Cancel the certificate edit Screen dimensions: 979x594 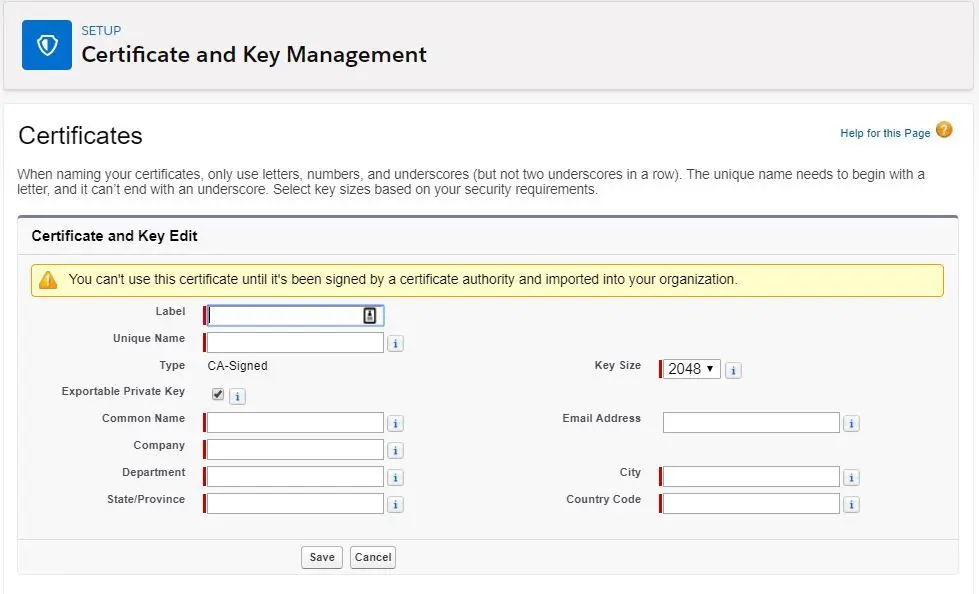(373, 557)
